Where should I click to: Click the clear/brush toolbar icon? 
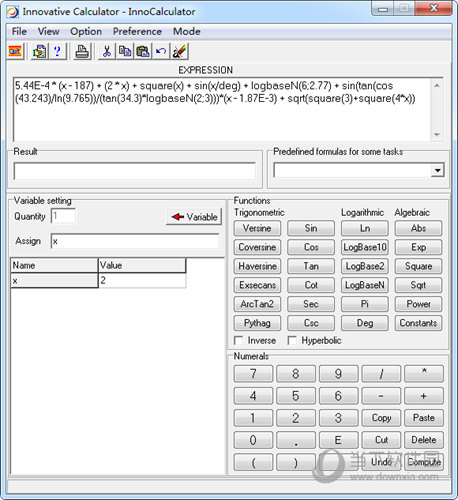tap(179, 51)
